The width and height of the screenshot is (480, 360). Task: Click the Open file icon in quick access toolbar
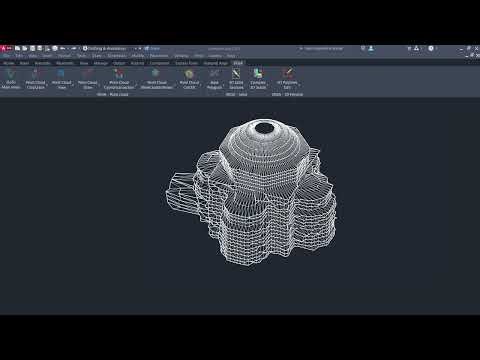(x=25, y=49)
